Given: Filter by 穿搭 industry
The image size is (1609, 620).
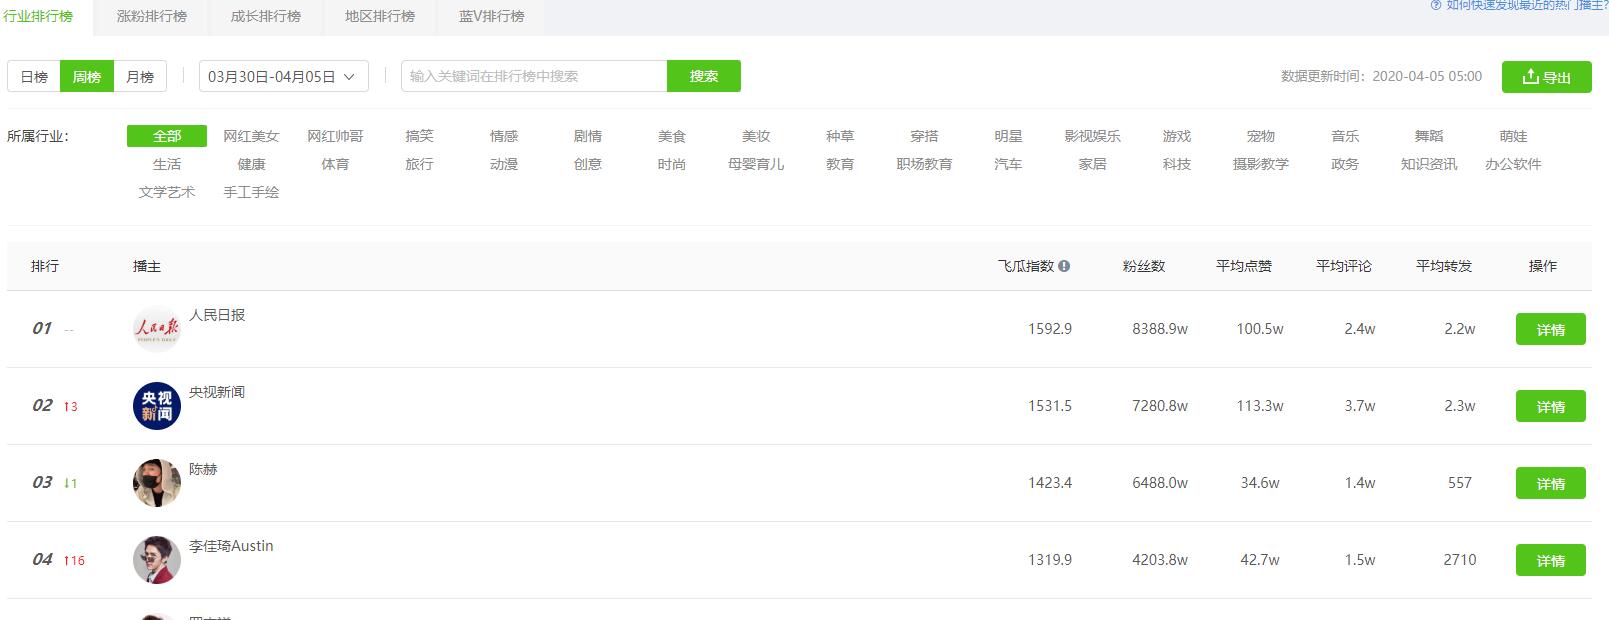Looking at the screenshot, I should [x=924, y=136].
